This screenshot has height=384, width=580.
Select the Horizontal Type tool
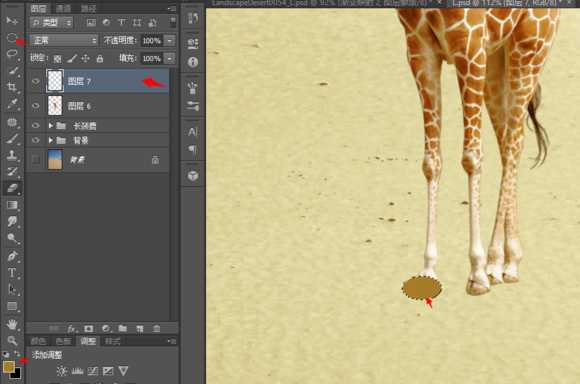[x=12, y=273]
